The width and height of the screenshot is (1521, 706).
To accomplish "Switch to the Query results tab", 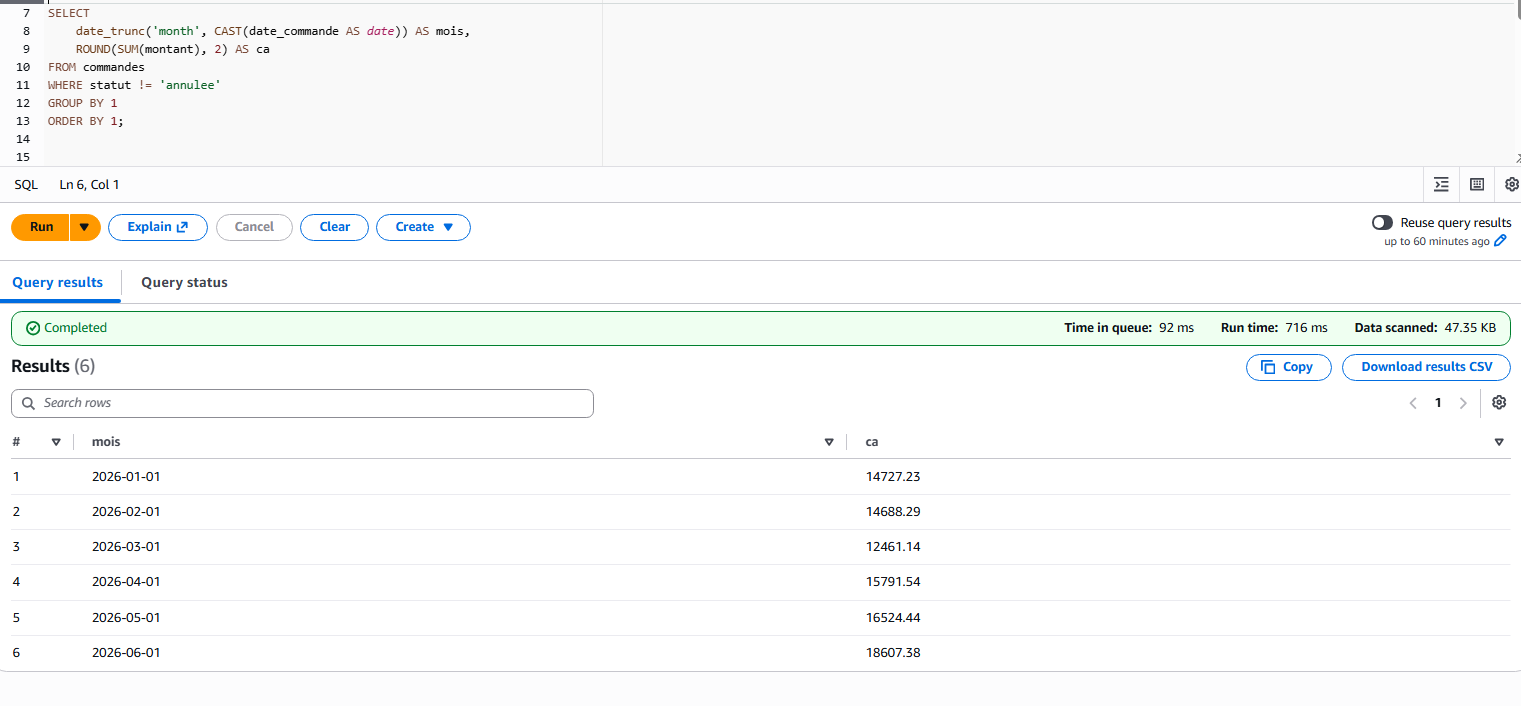I will coord(58,282).
